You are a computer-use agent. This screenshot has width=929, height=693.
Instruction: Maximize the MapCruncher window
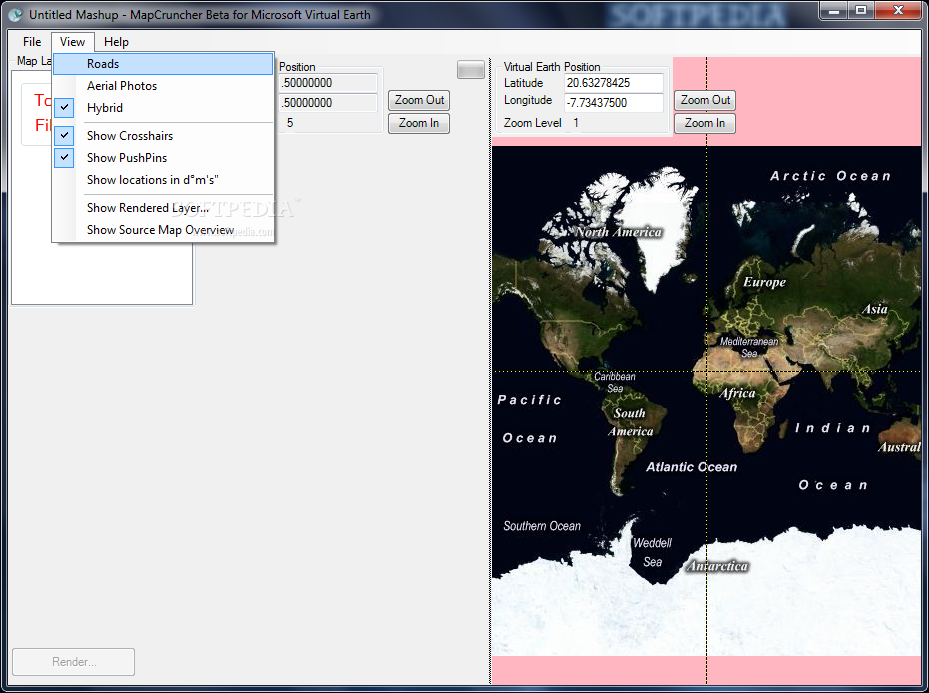(861, 11)
